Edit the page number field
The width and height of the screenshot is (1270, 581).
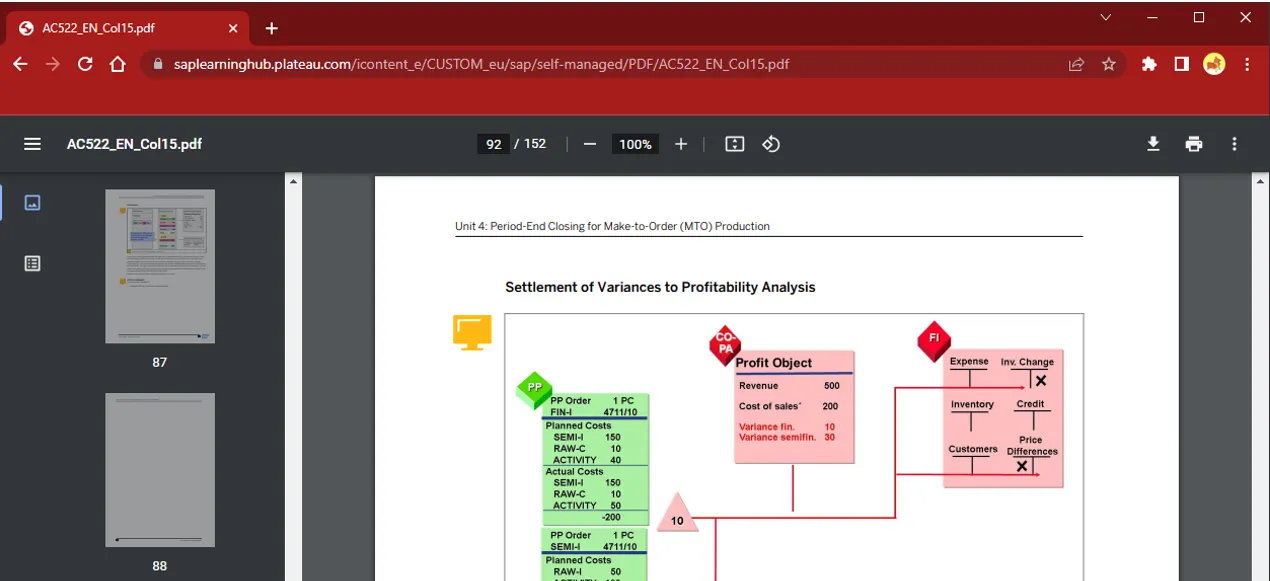click(494, 144)
